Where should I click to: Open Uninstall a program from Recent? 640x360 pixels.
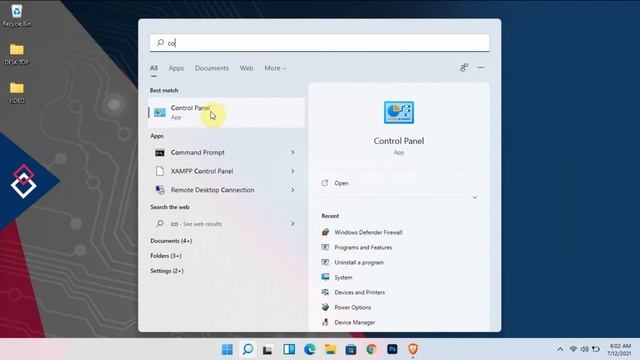point(359,262)
